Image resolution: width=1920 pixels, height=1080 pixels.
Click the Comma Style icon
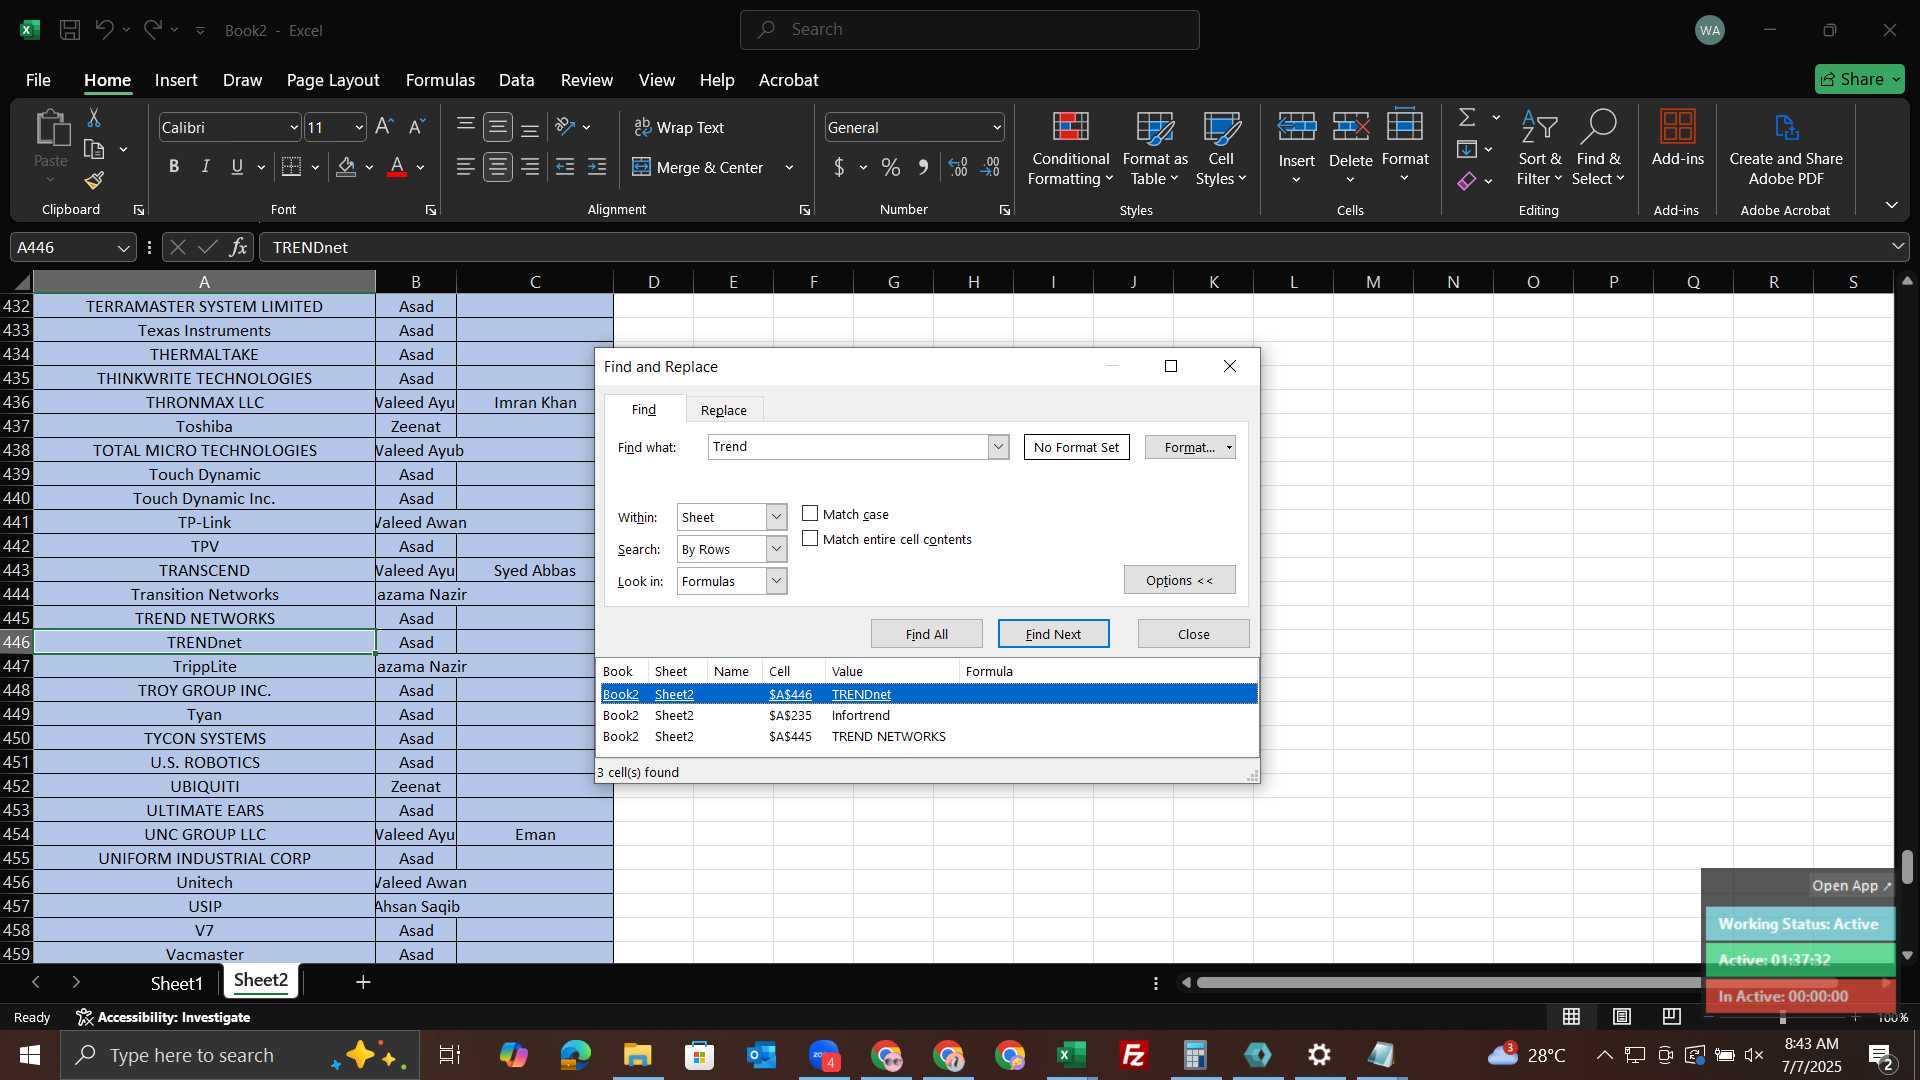[x=923, y=167]
